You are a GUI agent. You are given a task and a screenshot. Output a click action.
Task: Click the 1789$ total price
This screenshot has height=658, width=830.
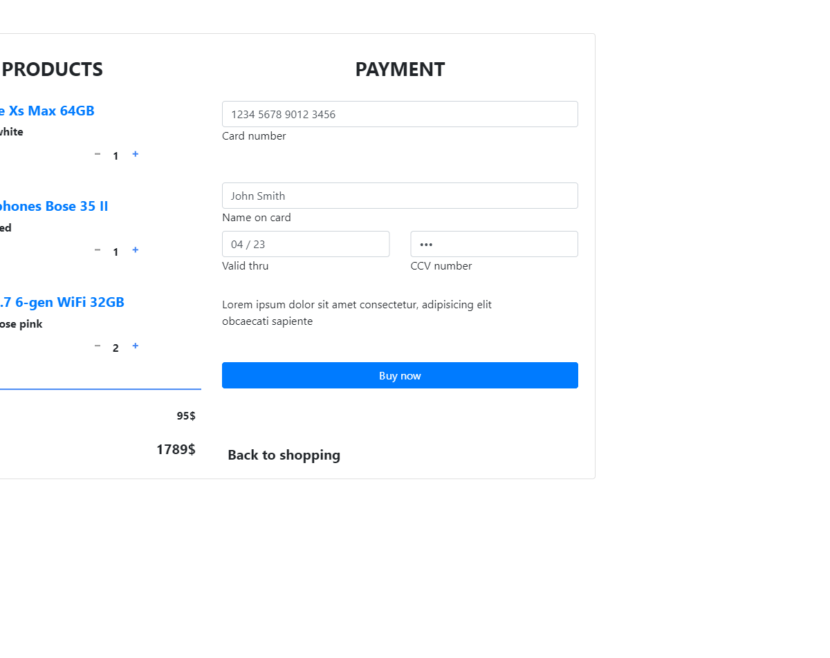pos(175,450)
